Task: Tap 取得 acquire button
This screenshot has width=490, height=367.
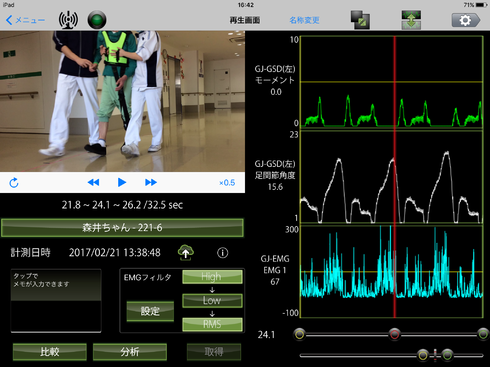Action: pyautogui.click(x=214, y=352)
